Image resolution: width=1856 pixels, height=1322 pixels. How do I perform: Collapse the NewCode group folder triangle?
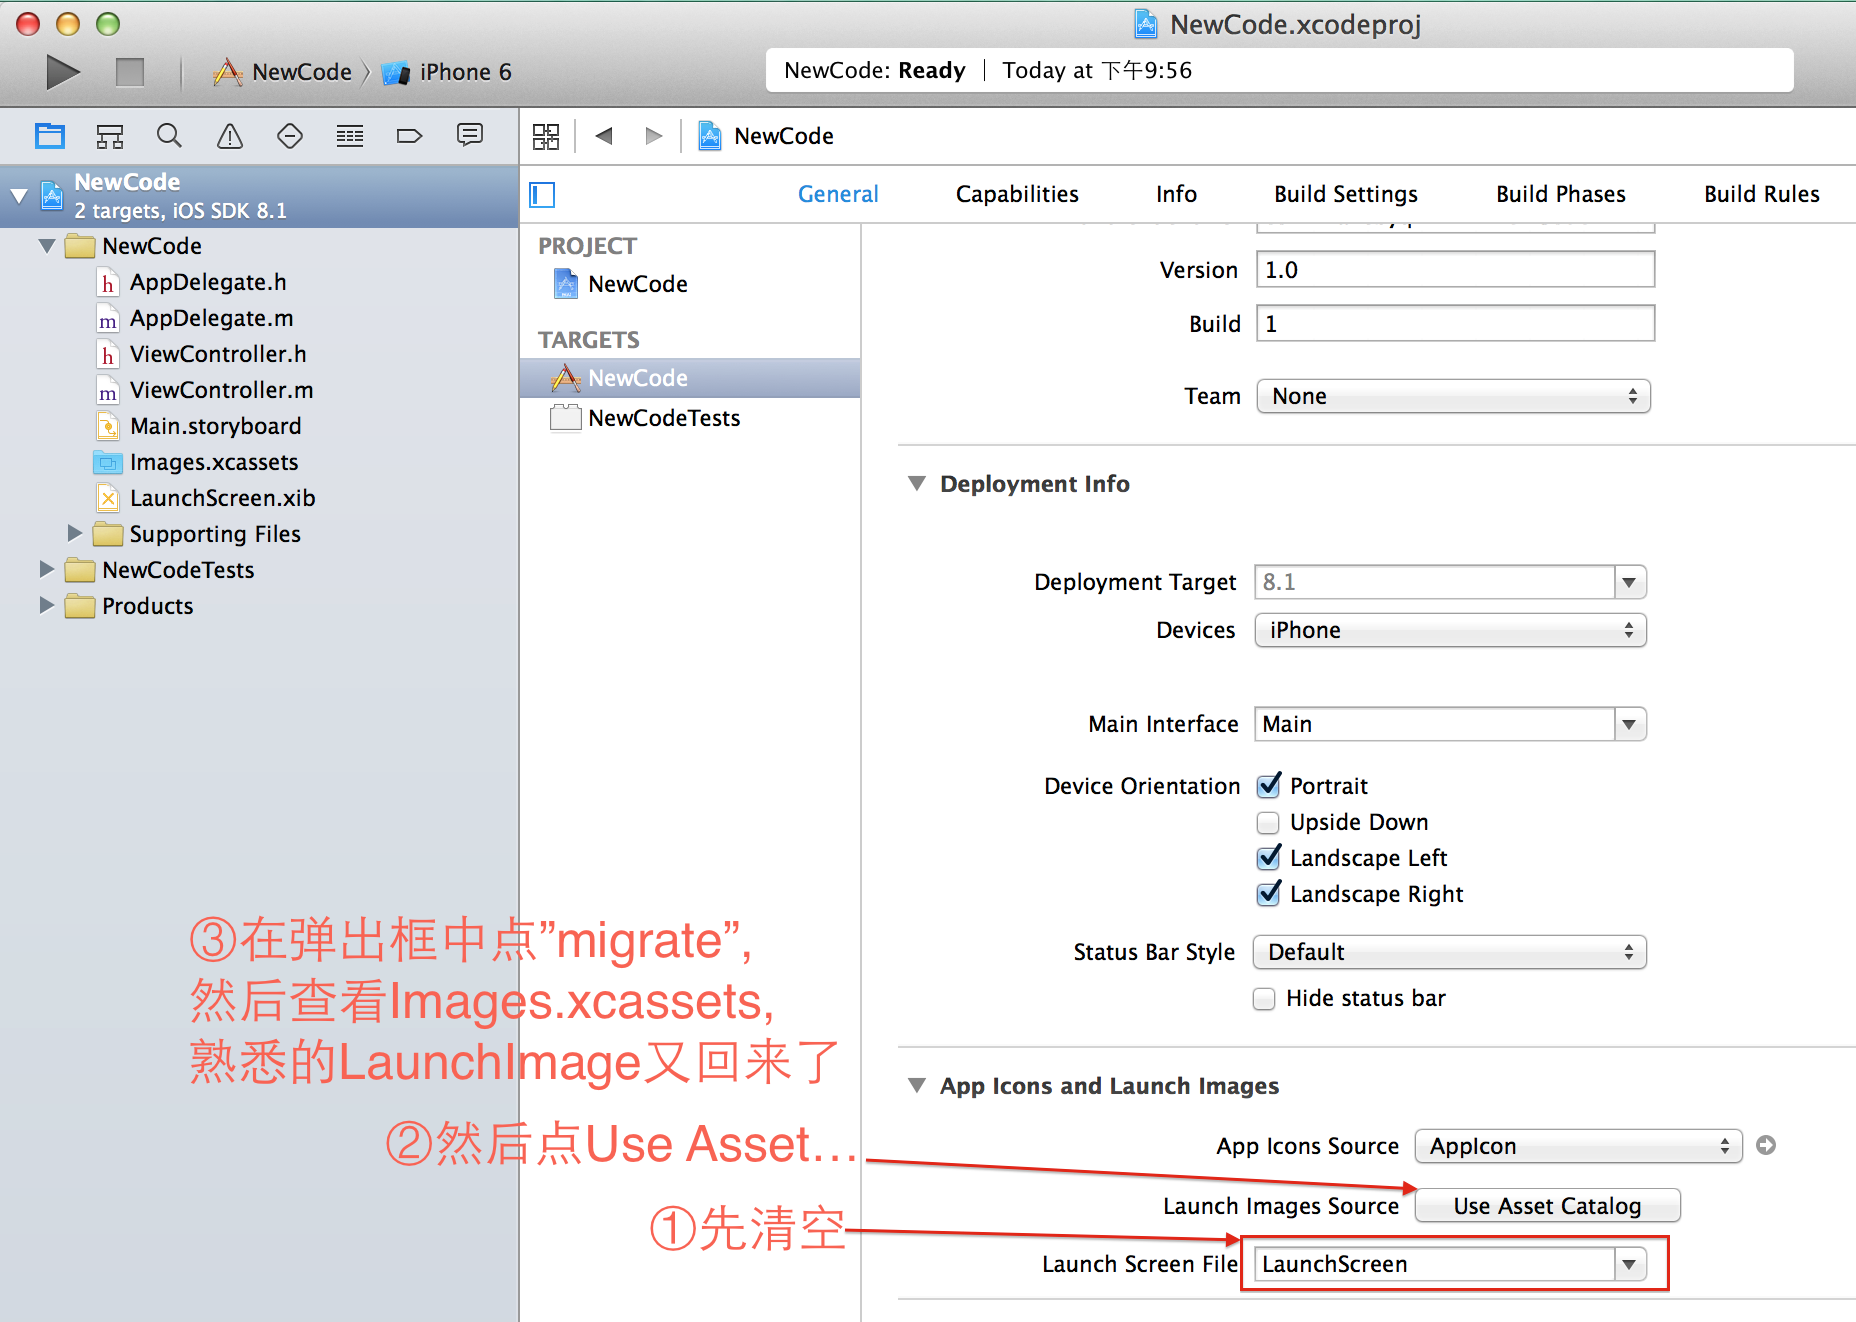click(46, 245)
